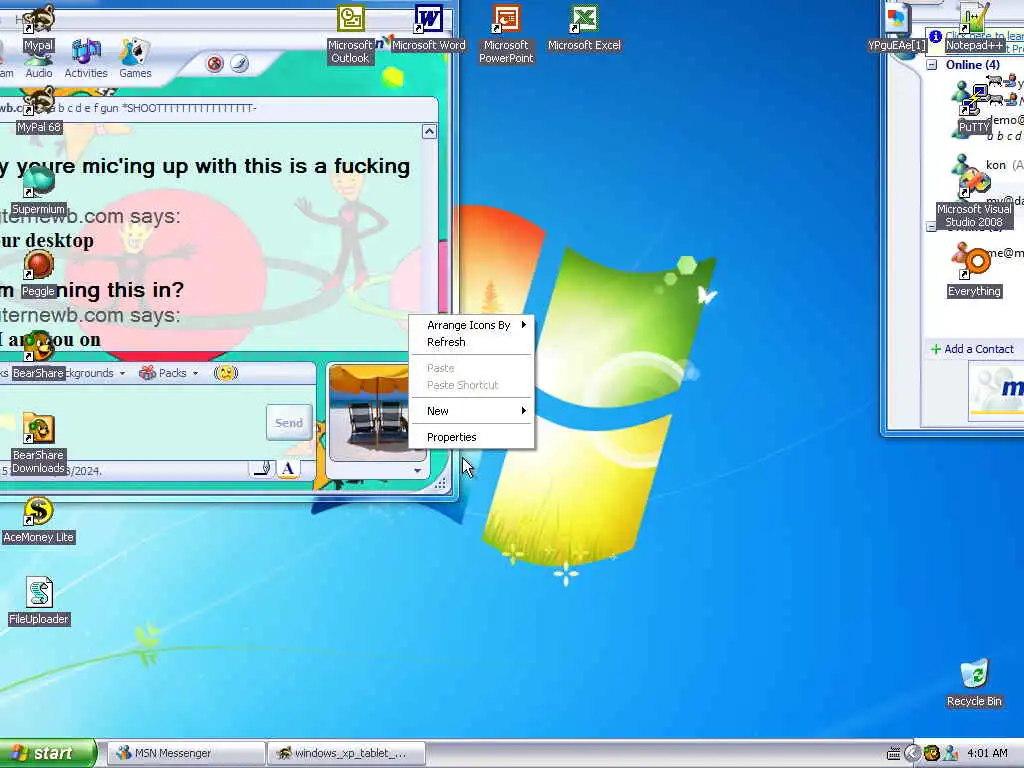Collapse the Online (4) contact group
Image resolution: width=1024 pixels, height=768 pixels.
[x=932, y=65]
